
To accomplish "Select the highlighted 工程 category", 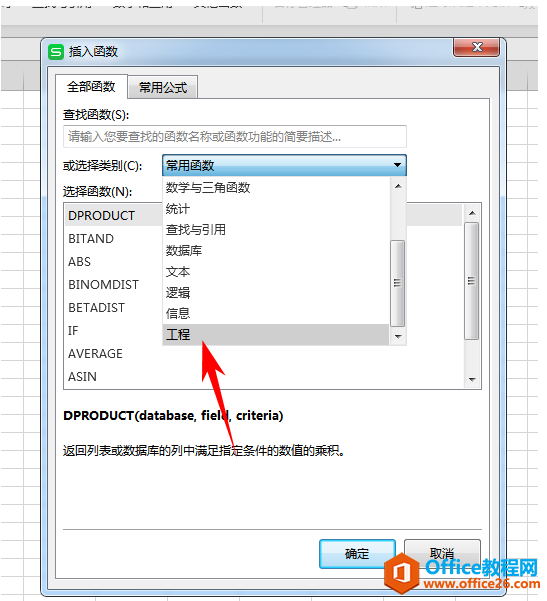I will click(x=276, y=335).
